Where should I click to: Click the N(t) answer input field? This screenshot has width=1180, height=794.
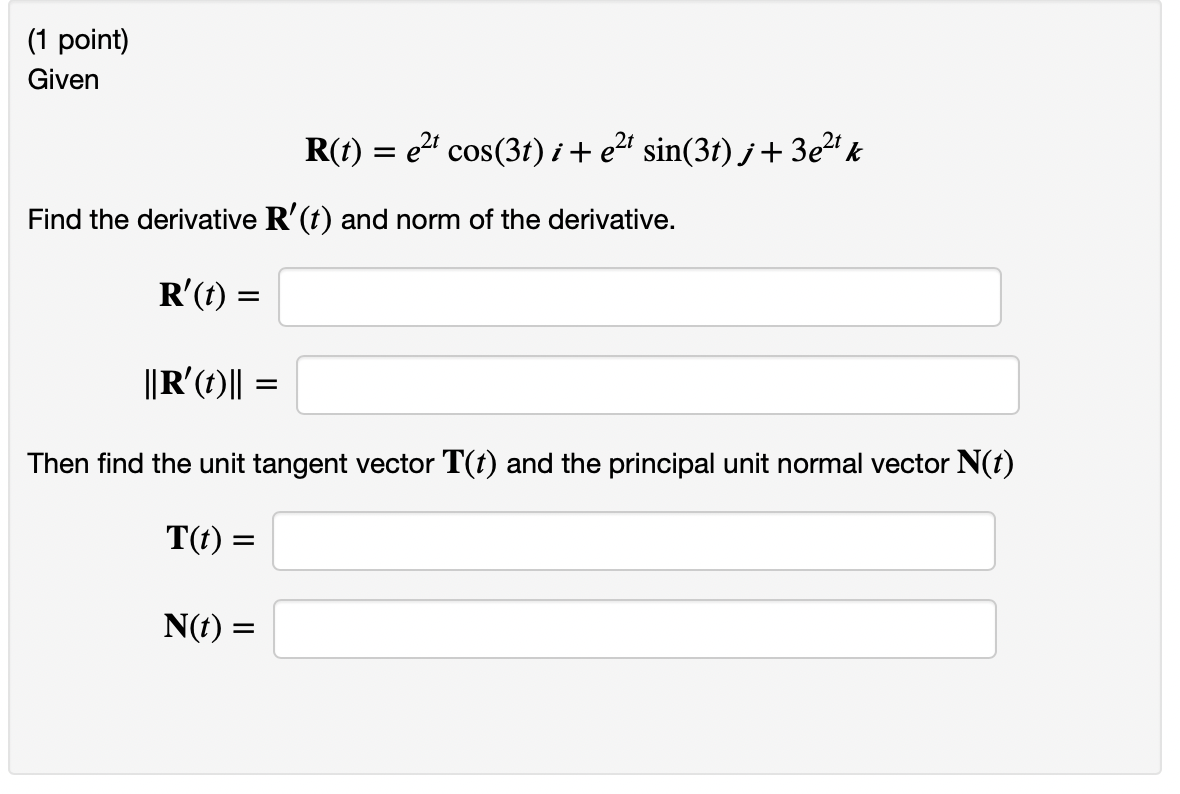click(635, 629)
